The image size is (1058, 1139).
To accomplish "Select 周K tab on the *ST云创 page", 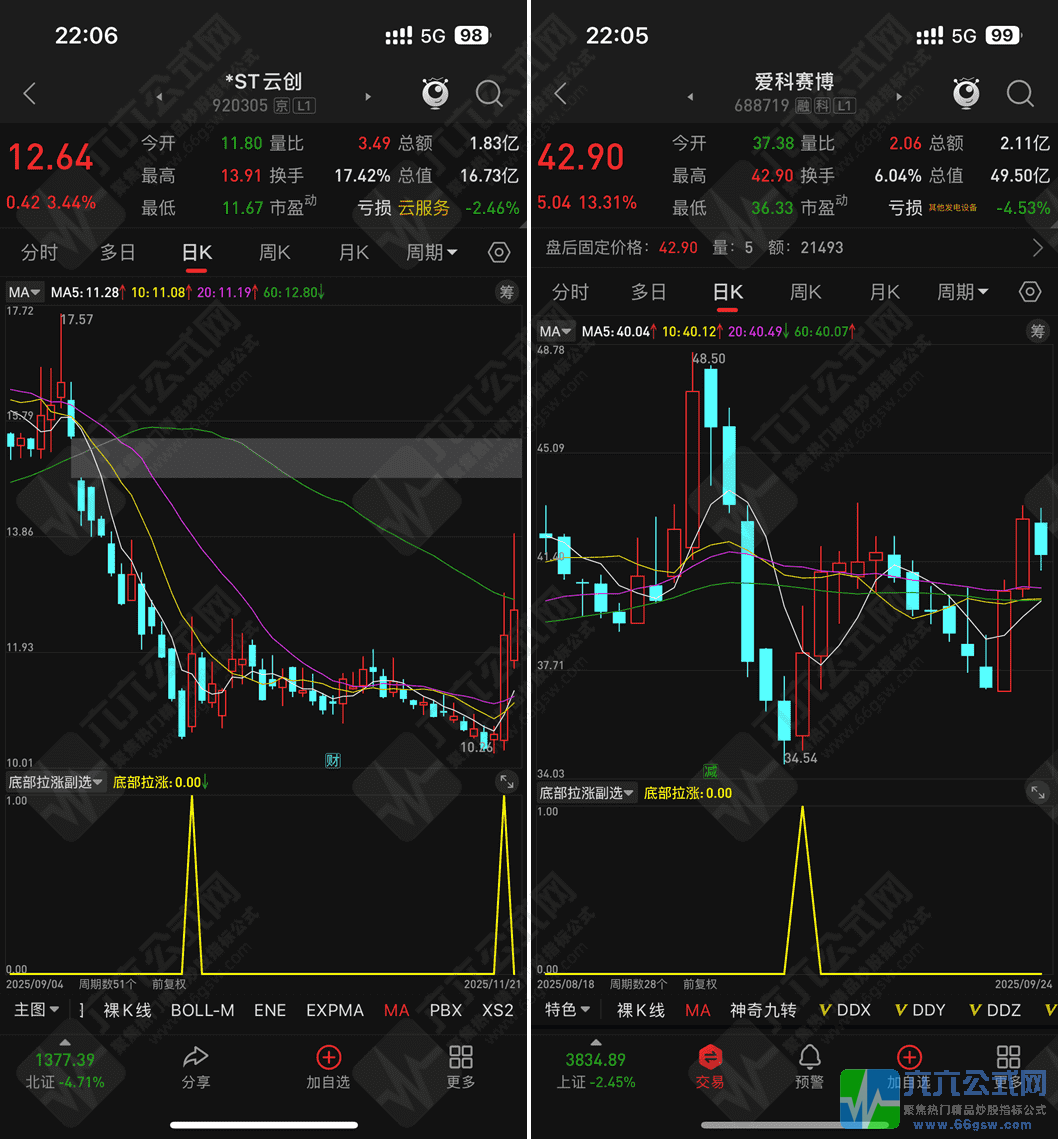I will 275,253.
